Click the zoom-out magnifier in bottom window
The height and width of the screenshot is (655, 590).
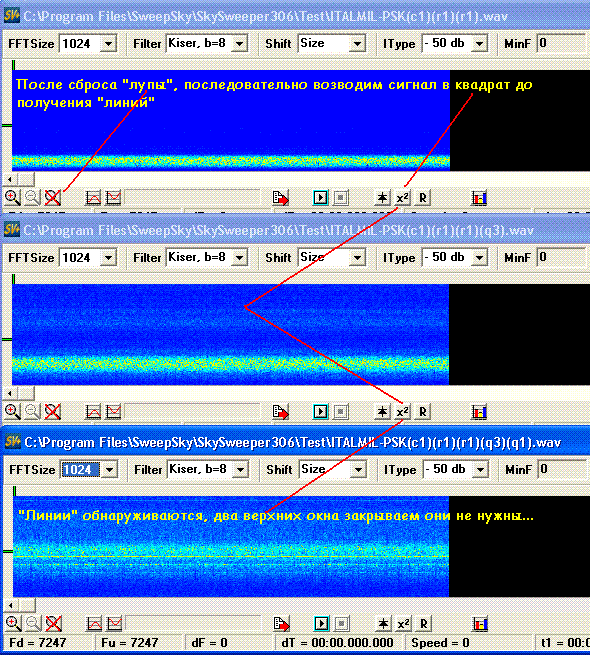33,624
